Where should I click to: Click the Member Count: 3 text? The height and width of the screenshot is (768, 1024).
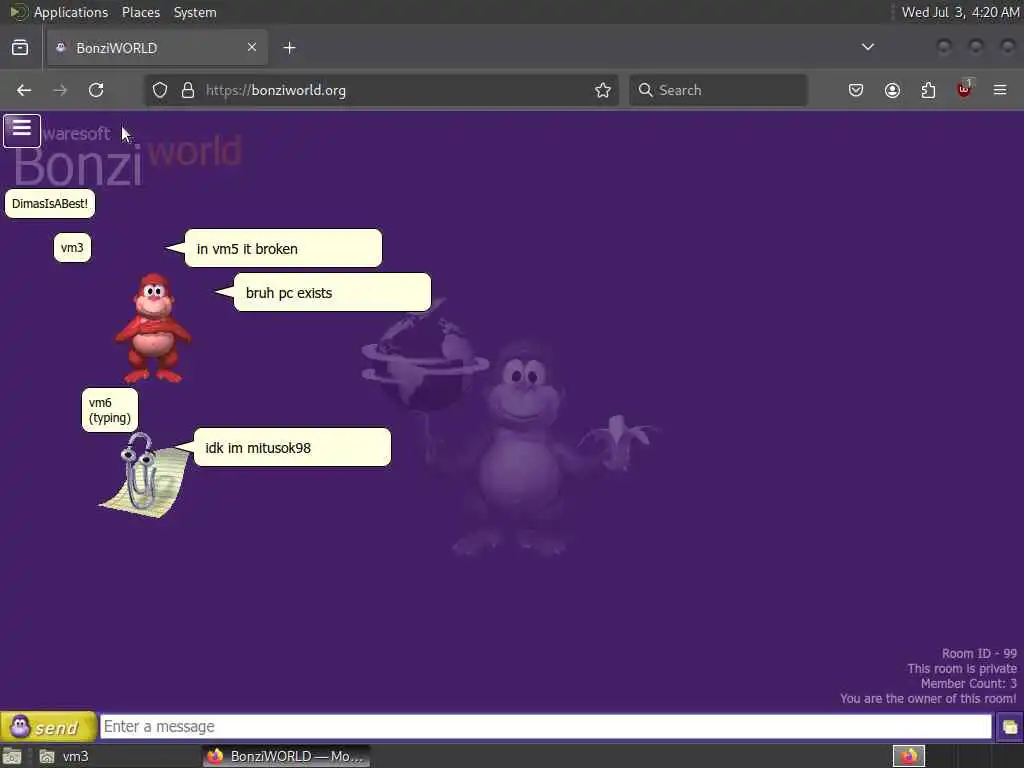click(x=968, y=684)
